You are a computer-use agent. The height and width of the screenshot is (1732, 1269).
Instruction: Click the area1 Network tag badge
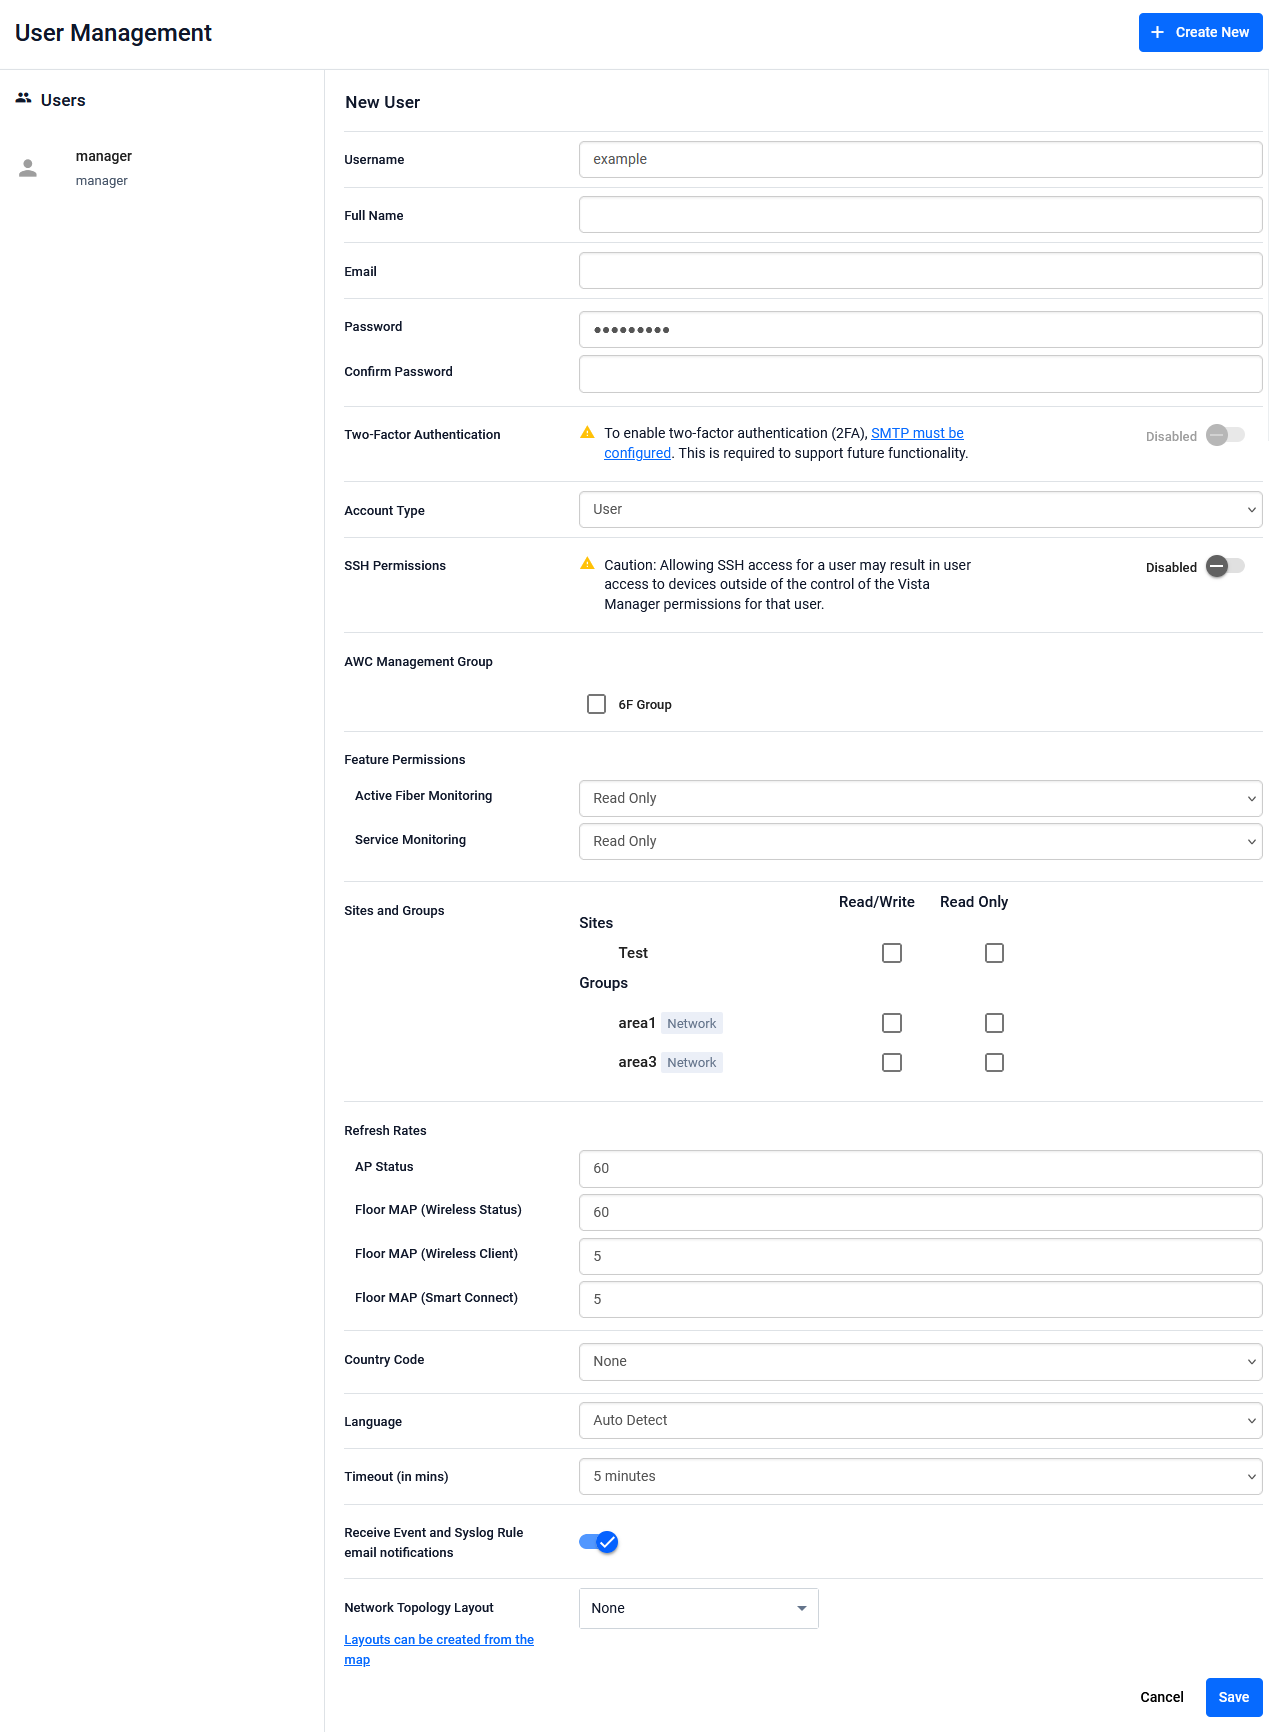tap(691, 1023)
